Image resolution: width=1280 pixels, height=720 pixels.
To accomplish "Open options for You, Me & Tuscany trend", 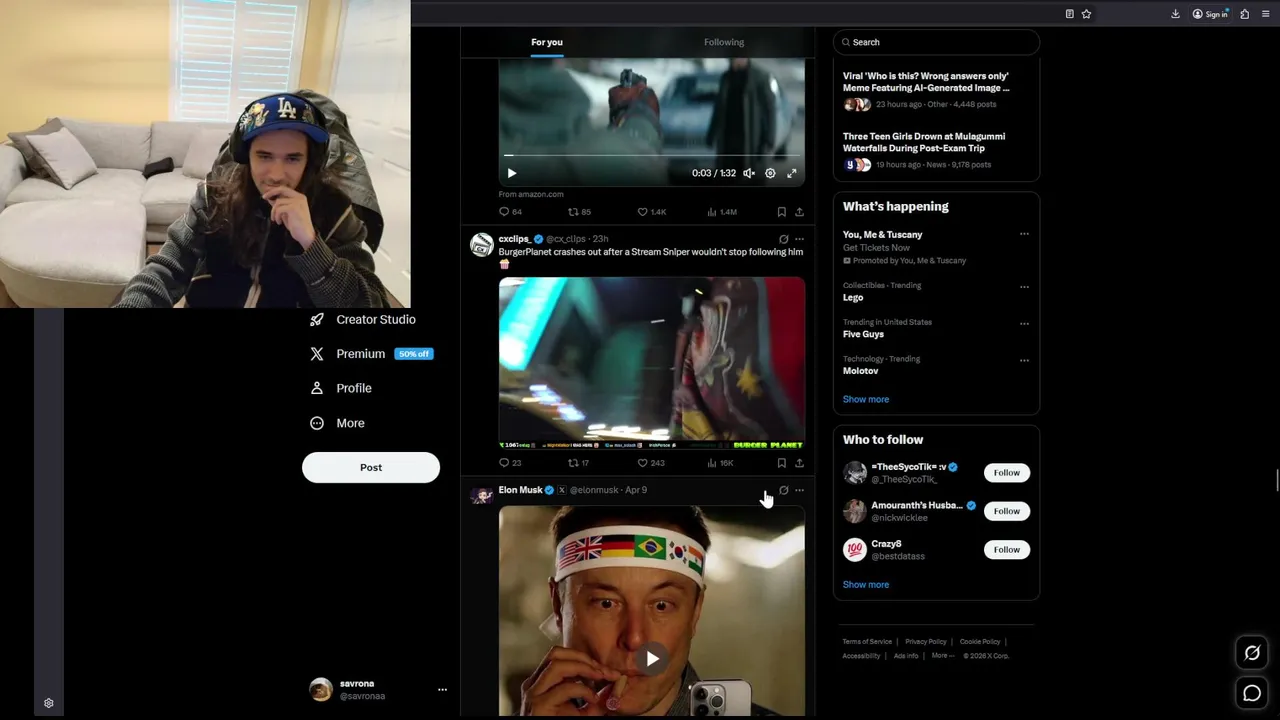I will tap(1024, 234).
